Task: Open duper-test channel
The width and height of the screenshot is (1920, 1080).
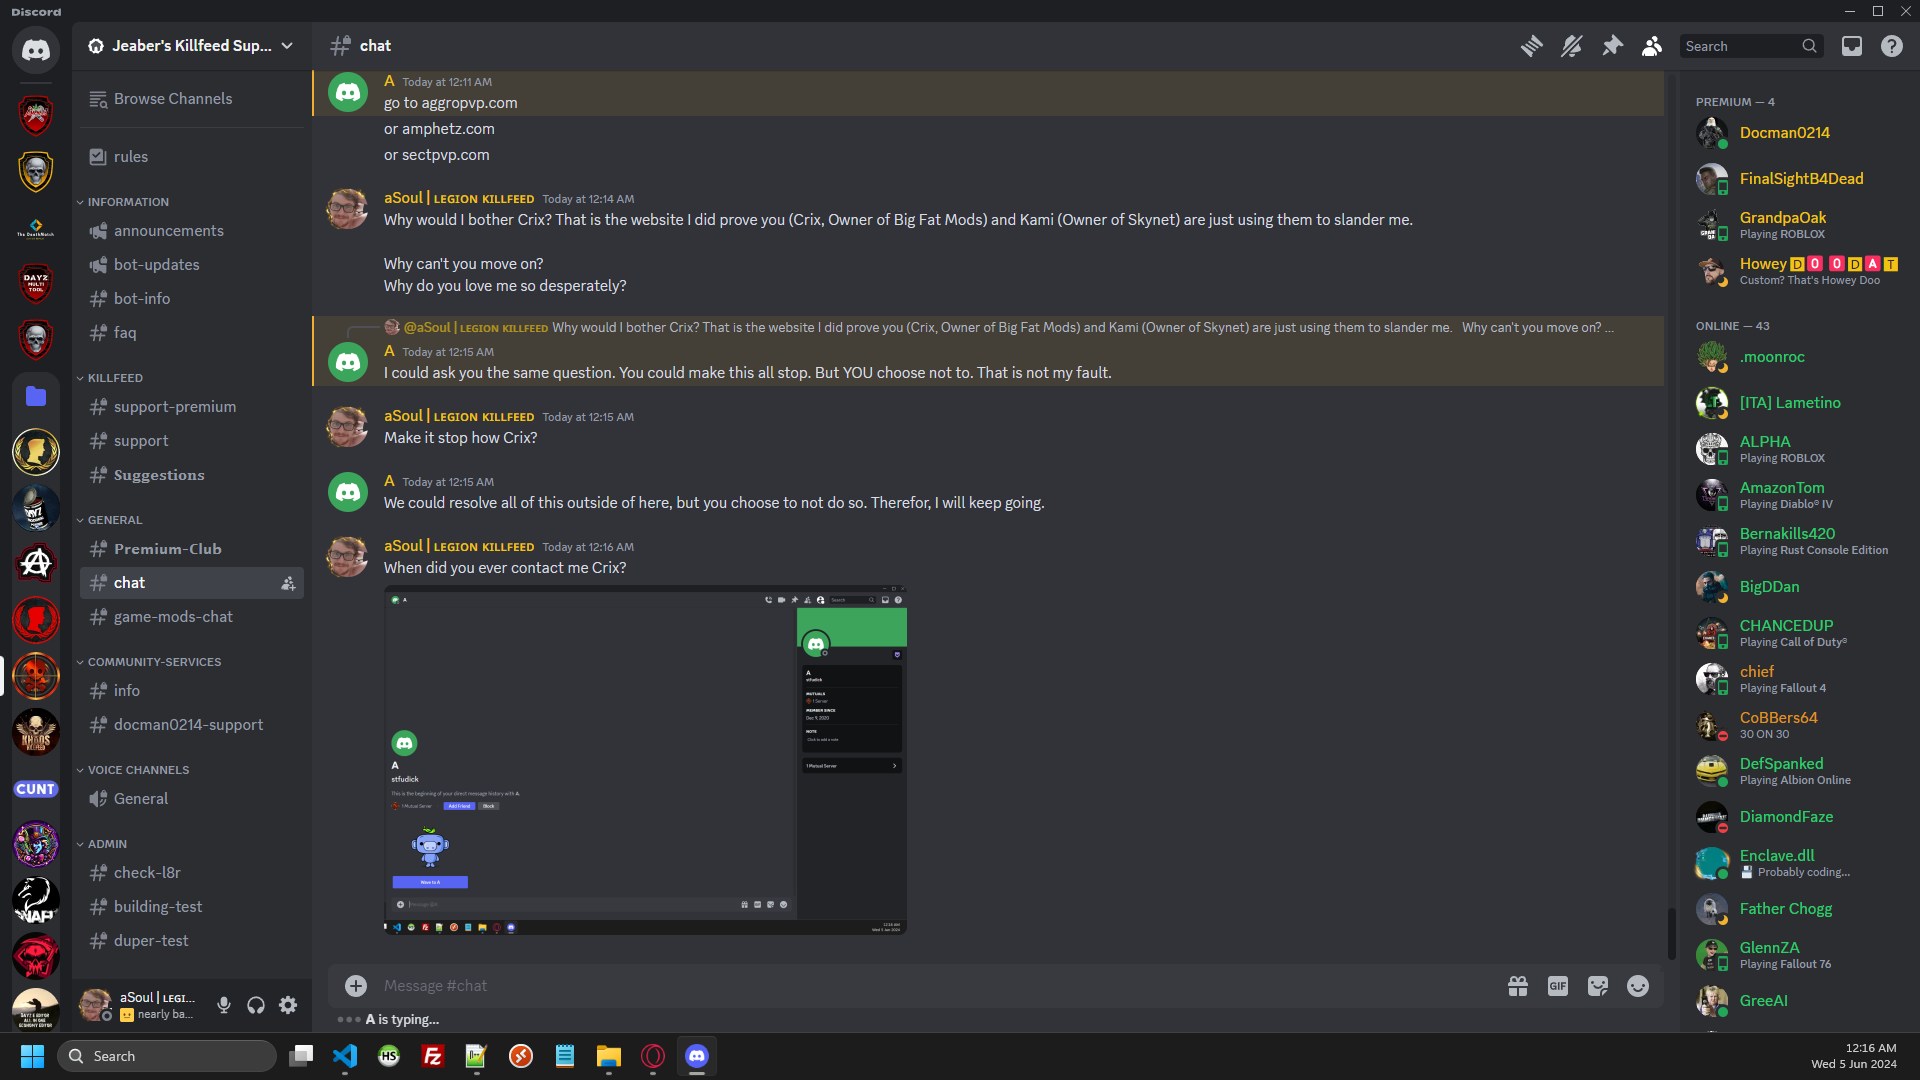Action: pos(192,941)
